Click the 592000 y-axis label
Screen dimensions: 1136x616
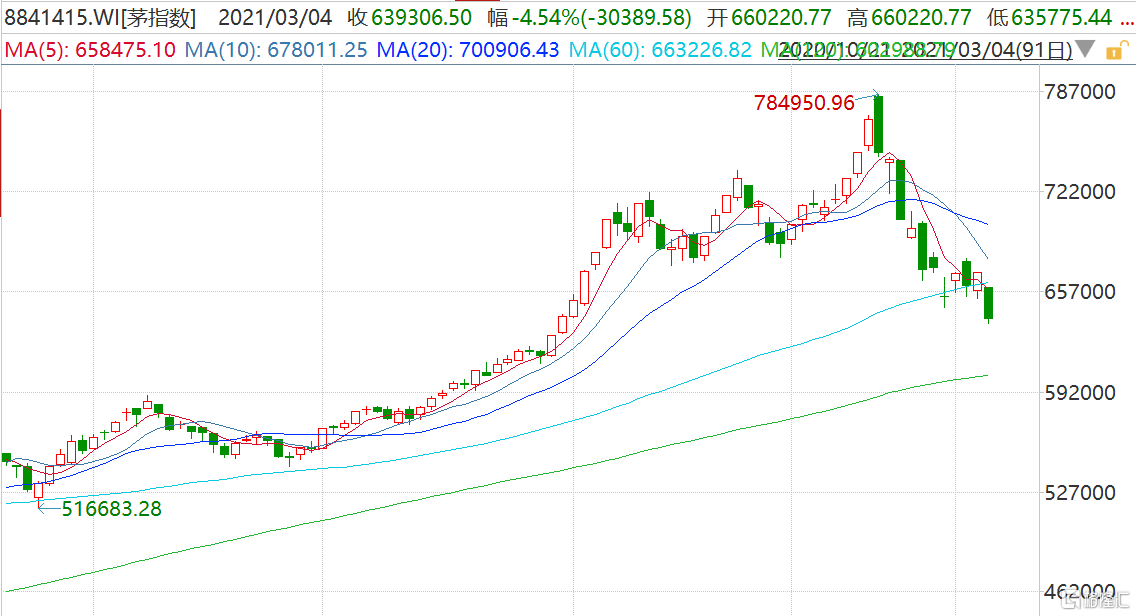(1079, 392)
